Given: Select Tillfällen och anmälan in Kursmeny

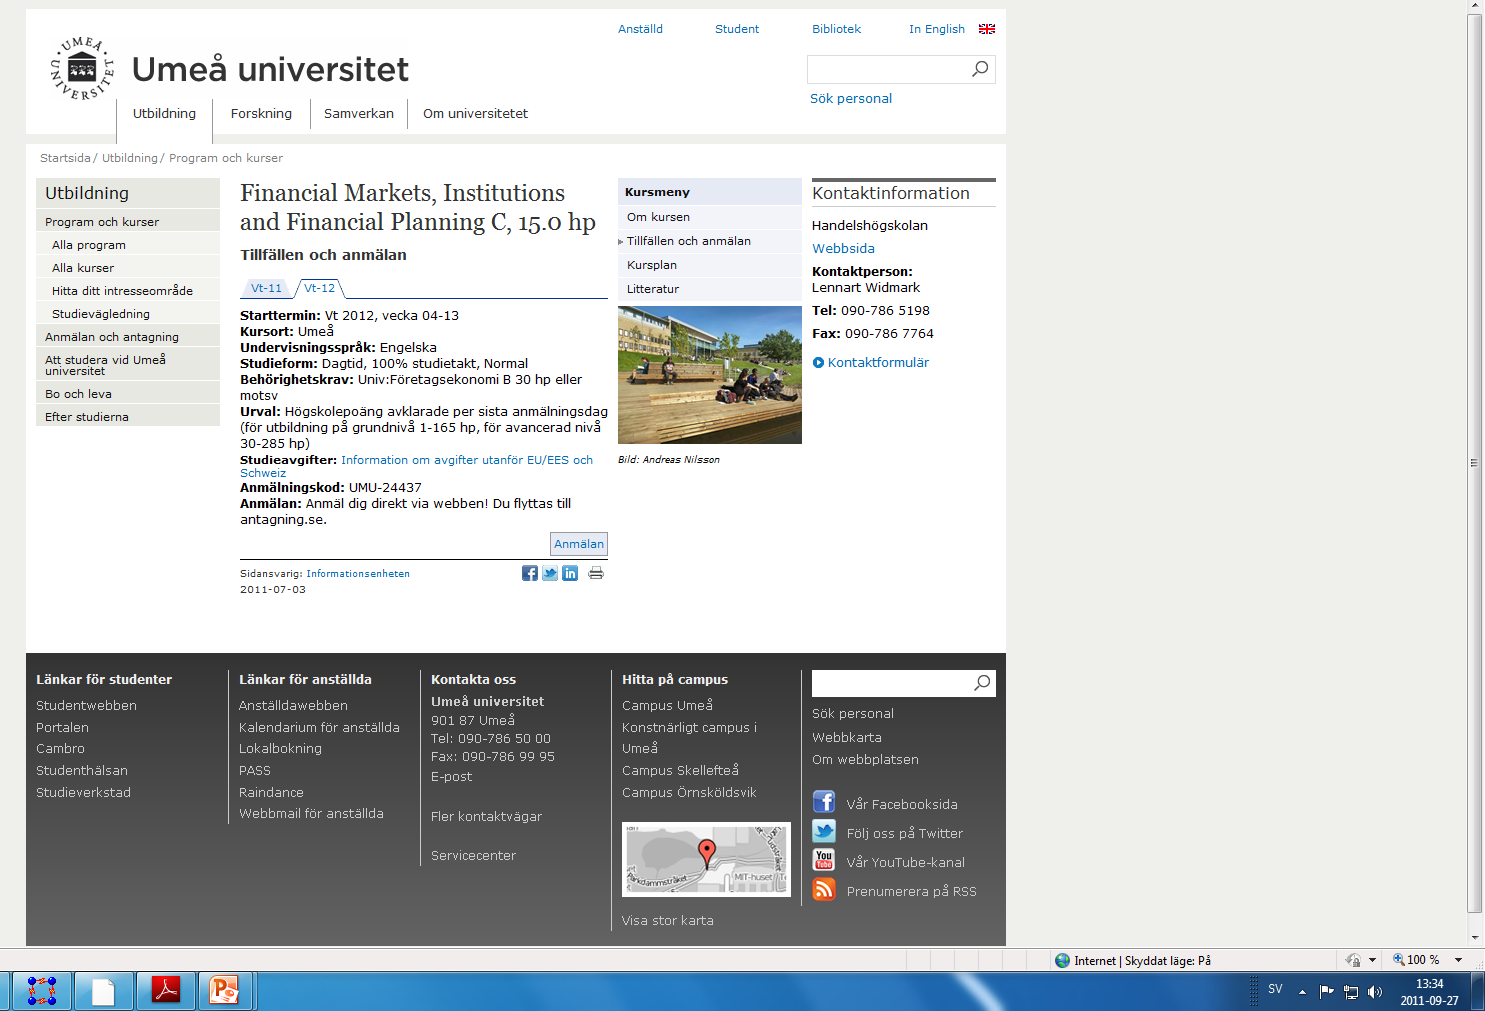Looking at the screenshot, I should [710, 241].
